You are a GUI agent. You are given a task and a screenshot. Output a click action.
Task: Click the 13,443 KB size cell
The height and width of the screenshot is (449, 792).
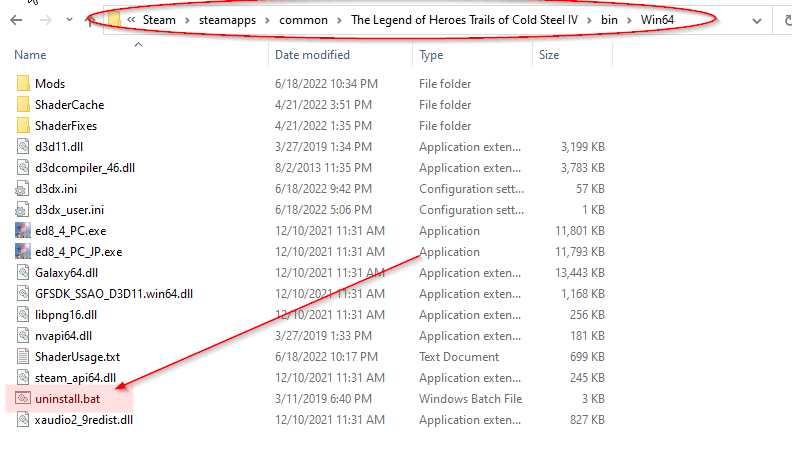[x=580, y=273]
